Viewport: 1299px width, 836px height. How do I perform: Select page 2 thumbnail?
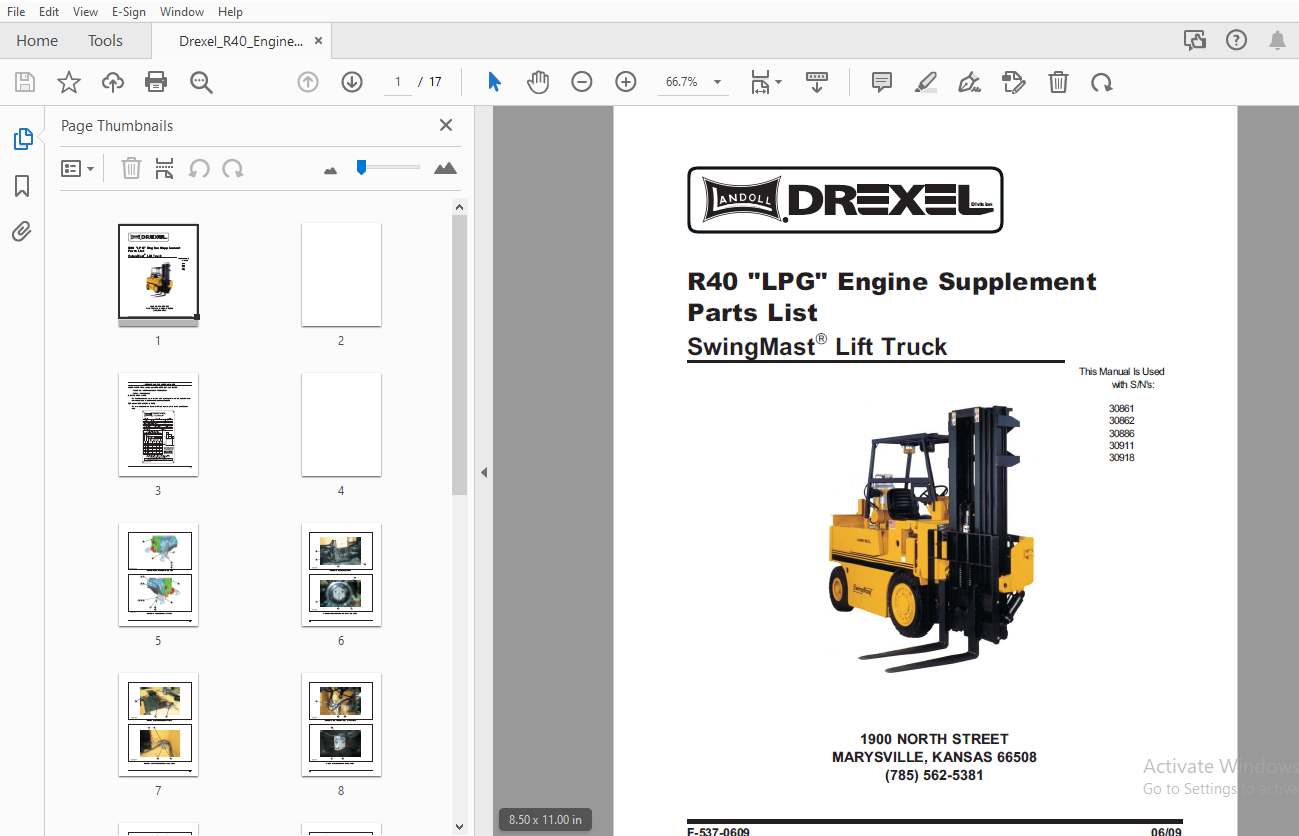click(x=341, y=275)
